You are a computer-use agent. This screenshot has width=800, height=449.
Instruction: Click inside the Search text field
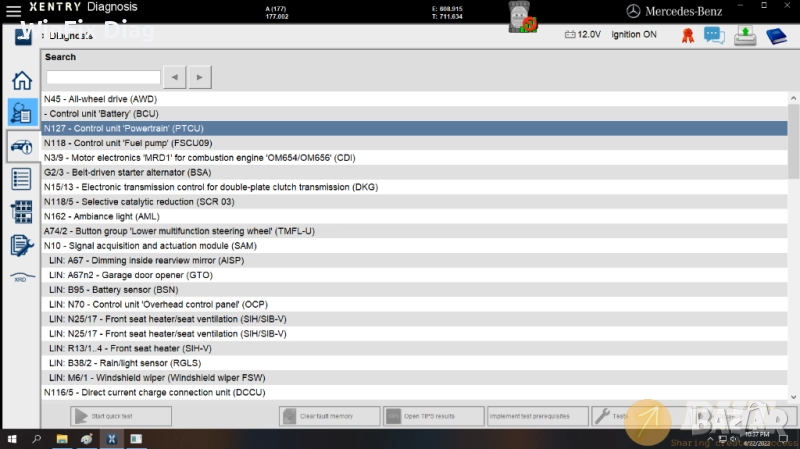103,77
